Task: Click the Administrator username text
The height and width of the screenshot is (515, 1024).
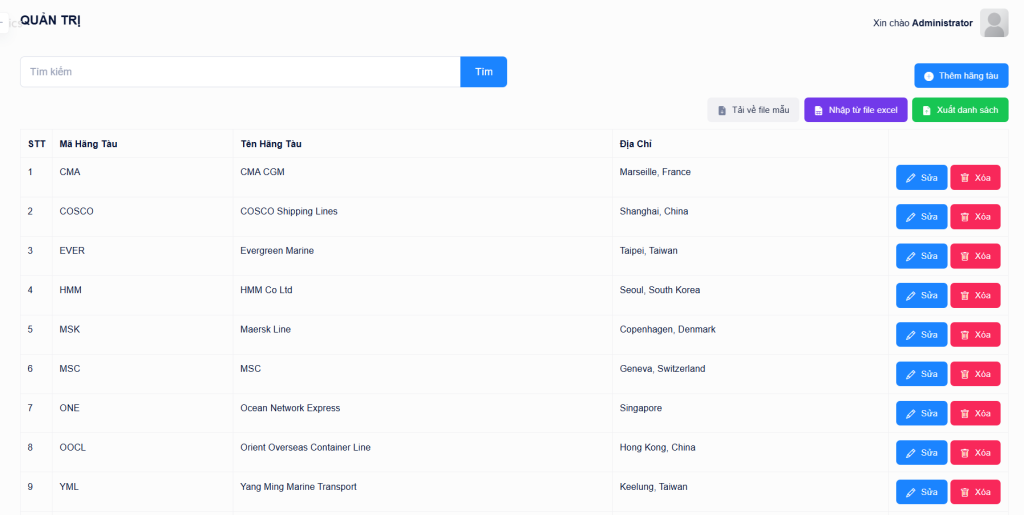Action: 942,23
